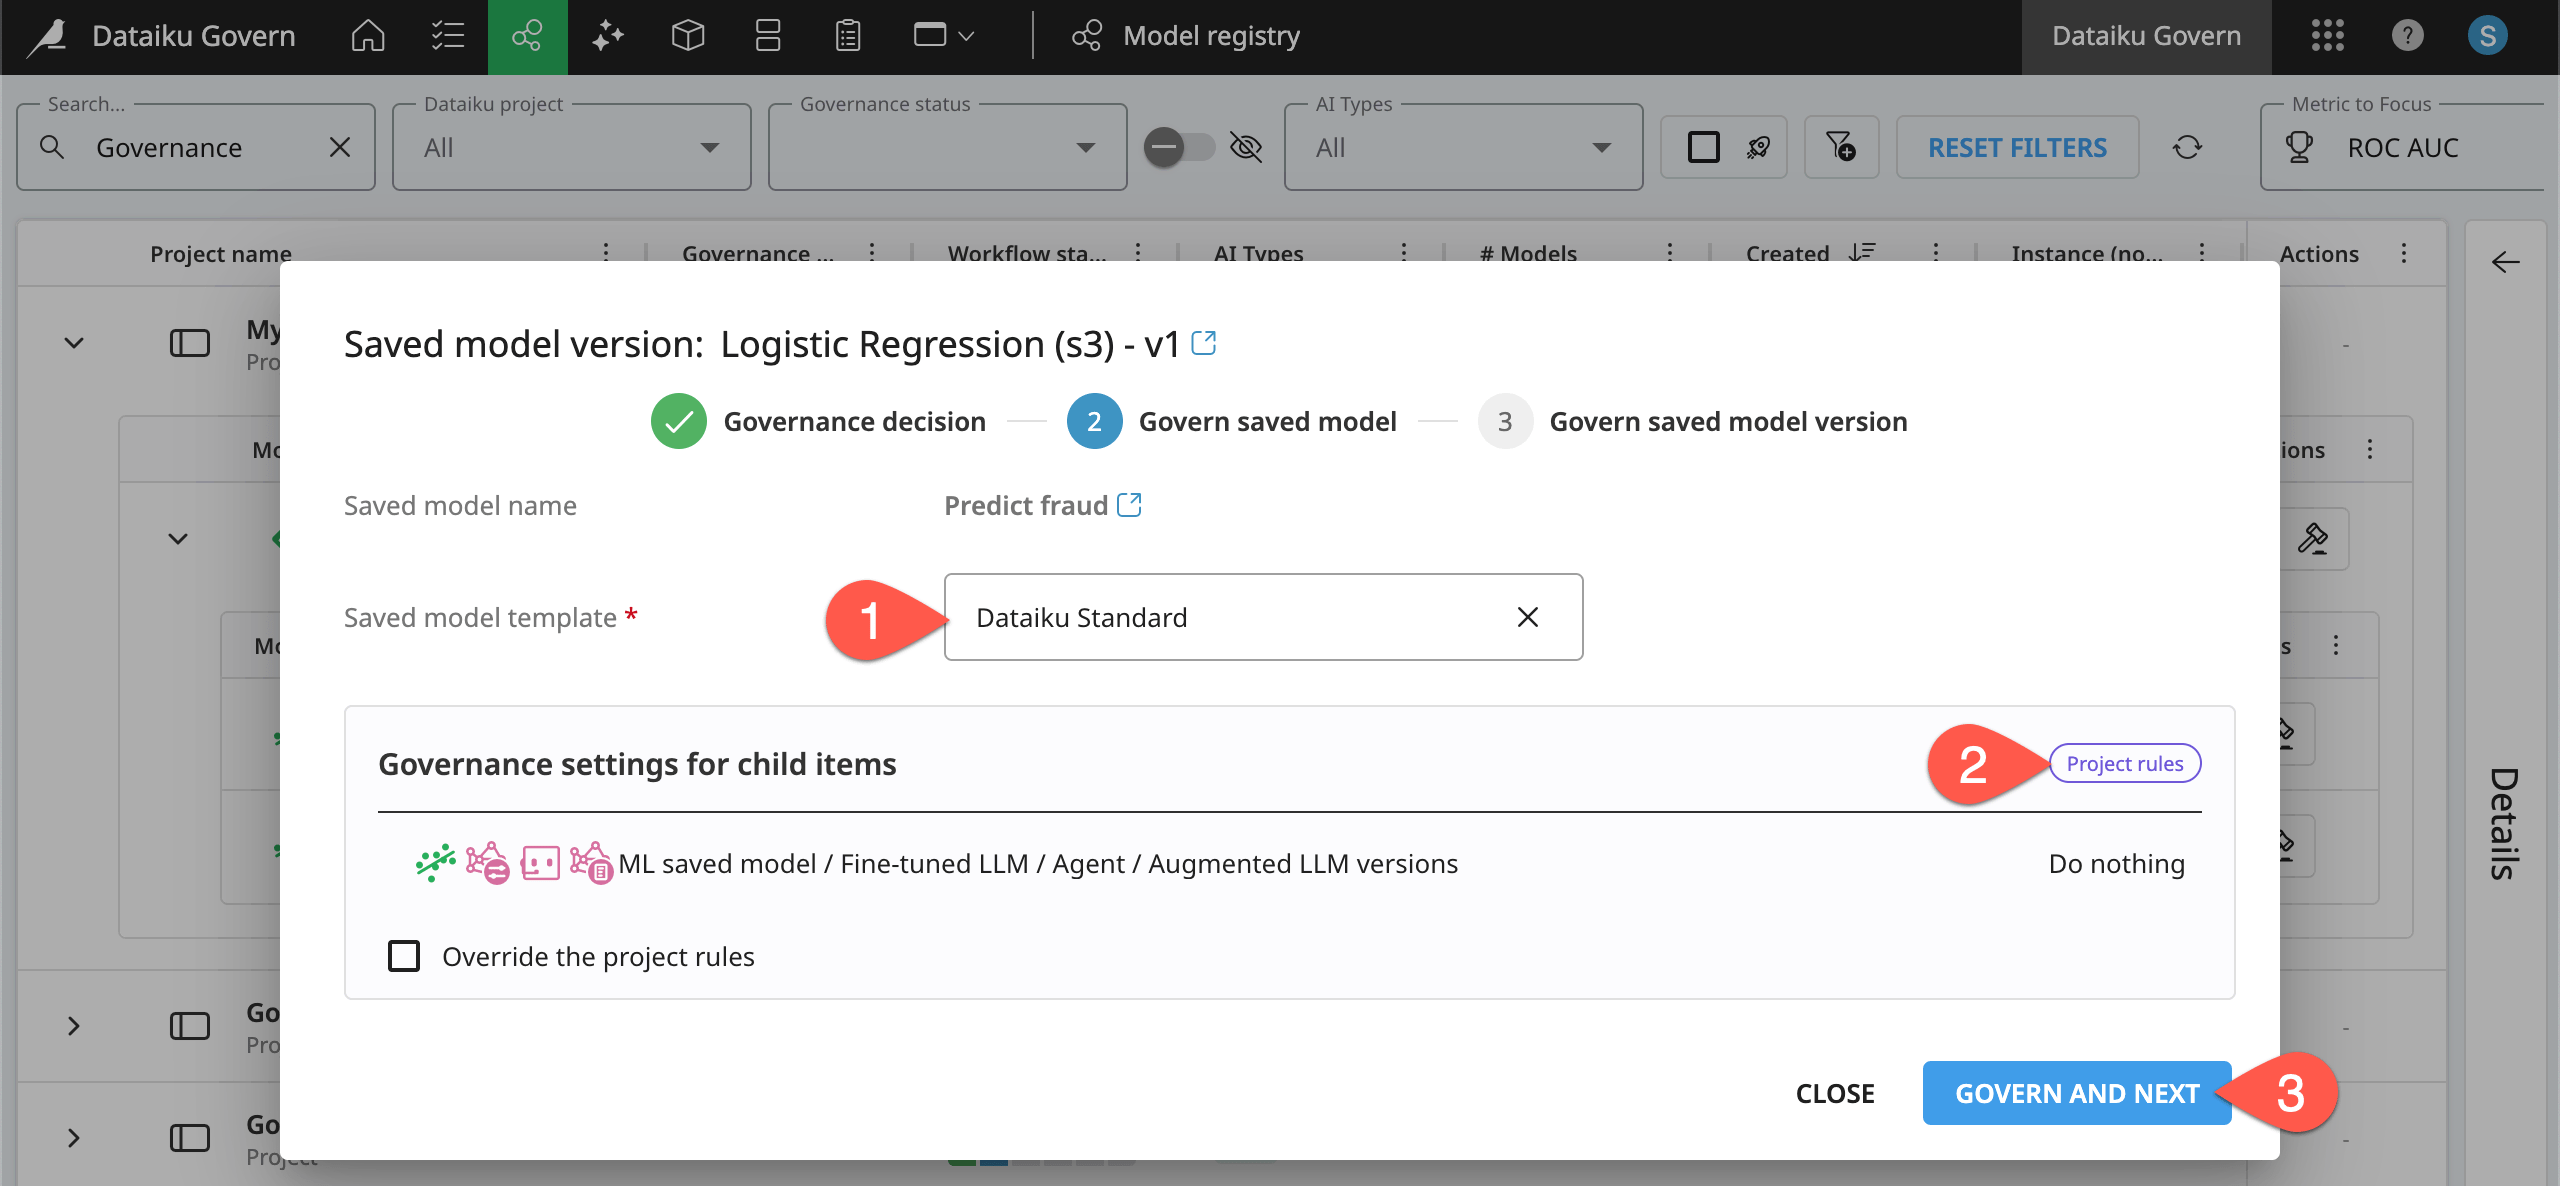
Task: Open the Project rules settings
Action: [2123, 763]
